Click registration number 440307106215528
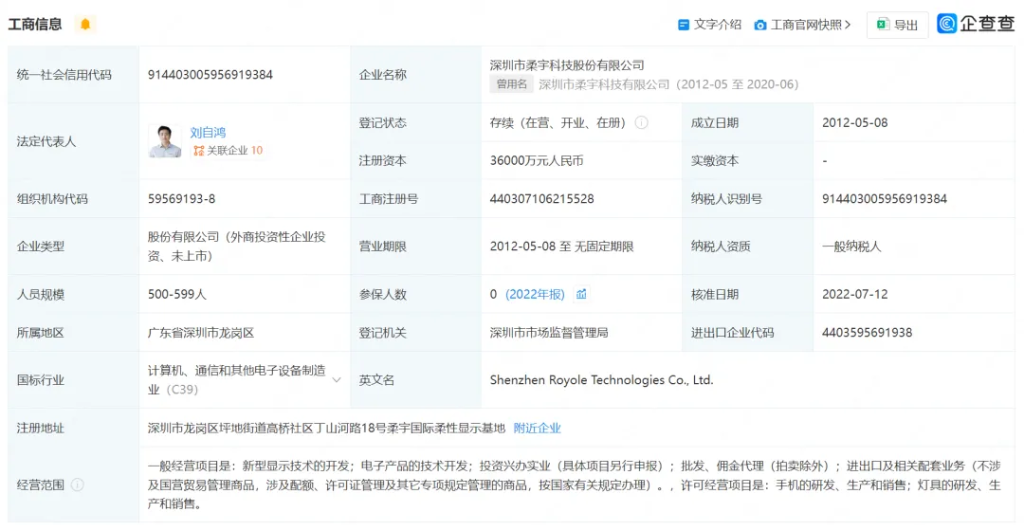Viewport: 1024px width, 525px height. click(x=542, y=199)
